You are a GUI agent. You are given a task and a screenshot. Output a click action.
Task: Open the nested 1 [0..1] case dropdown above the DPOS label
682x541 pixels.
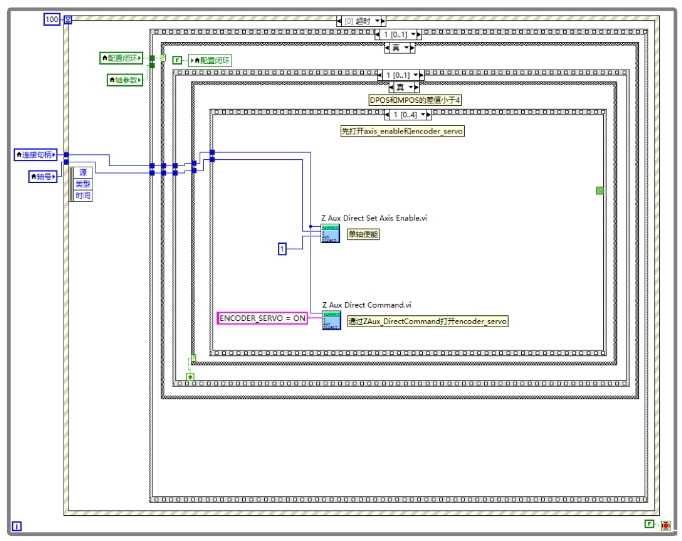(x=415, y=75)
